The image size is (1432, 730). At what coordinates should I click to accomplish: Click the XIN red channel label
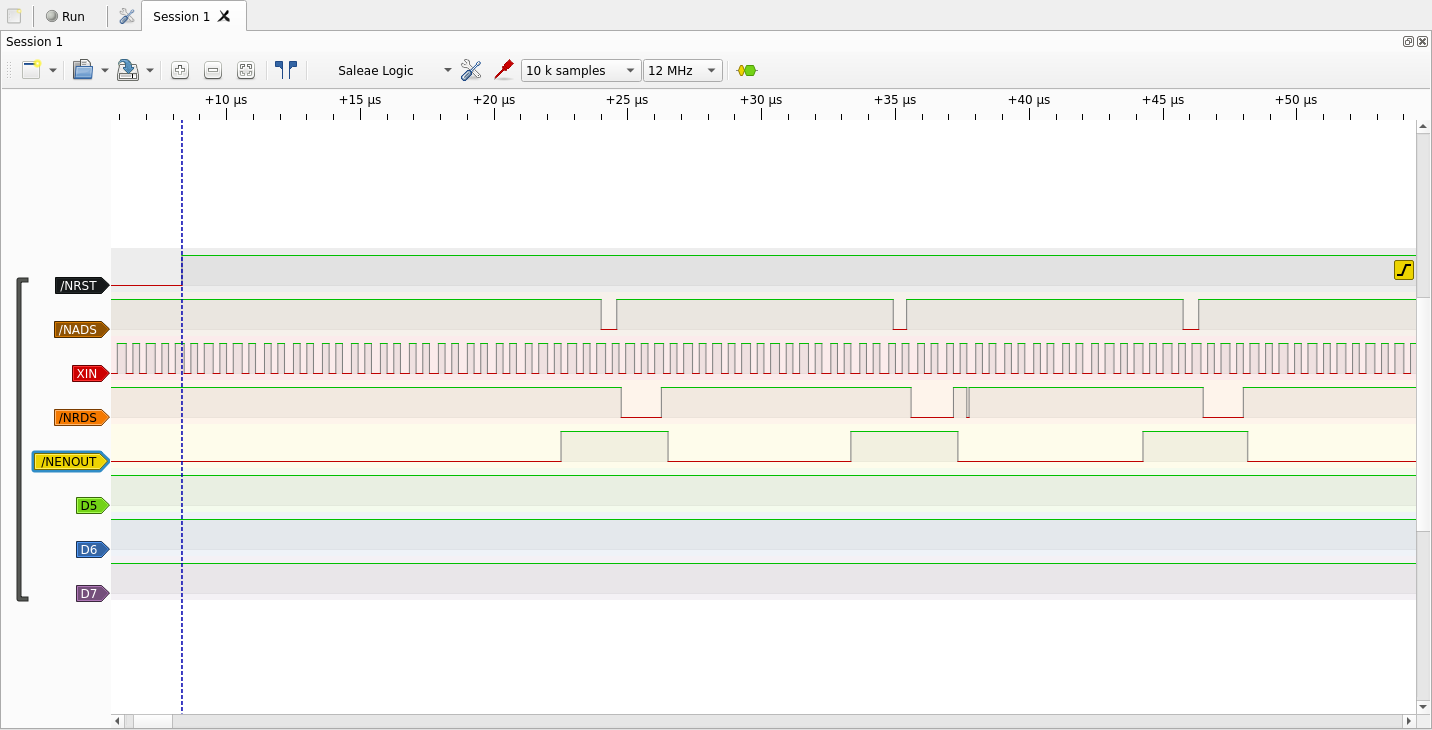(x=88, y=374)
